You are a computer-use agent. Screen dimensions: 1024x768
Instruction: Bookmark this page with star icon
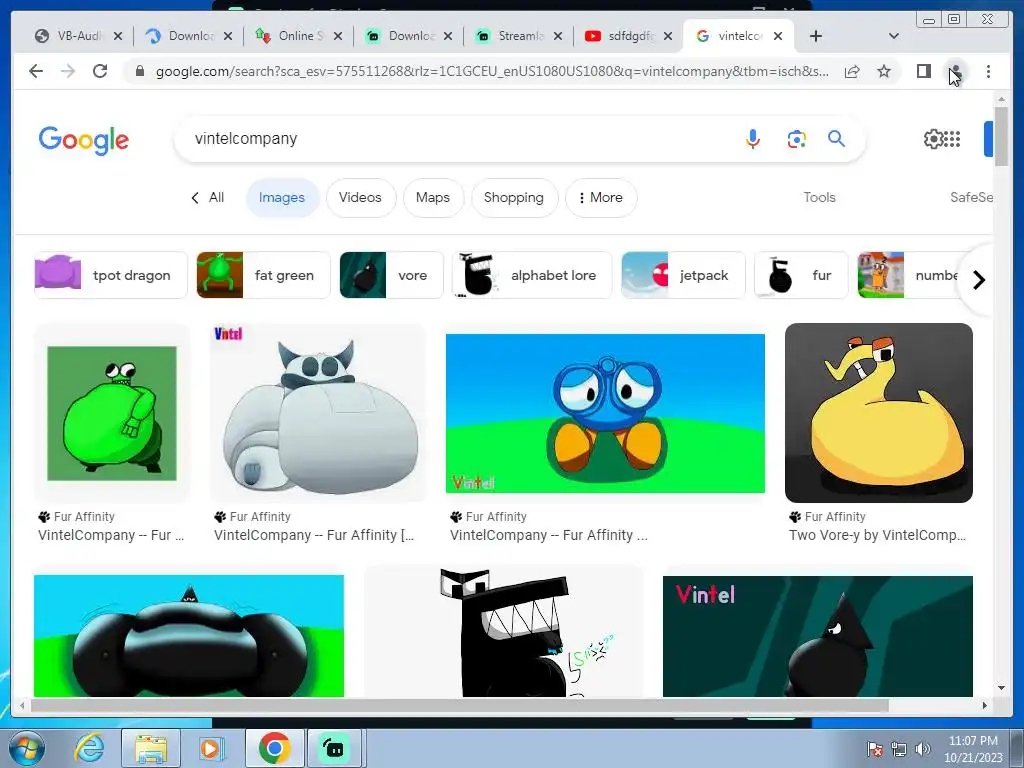pyautogui.click(x=884, y=71)
